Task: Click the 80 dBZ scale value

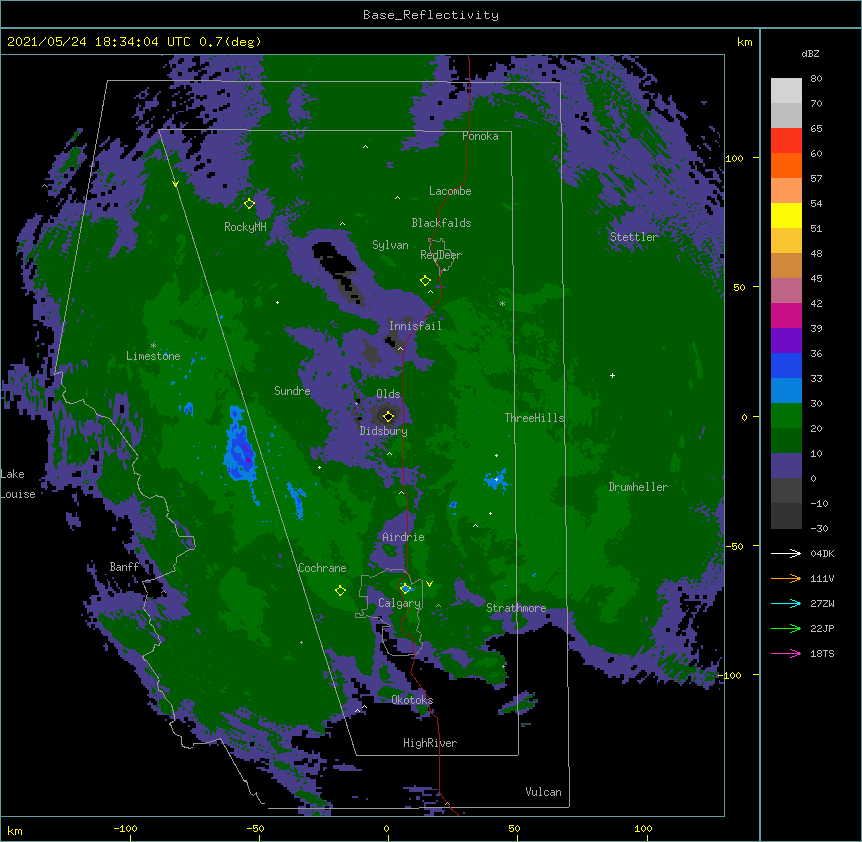Action: (816, 79)
